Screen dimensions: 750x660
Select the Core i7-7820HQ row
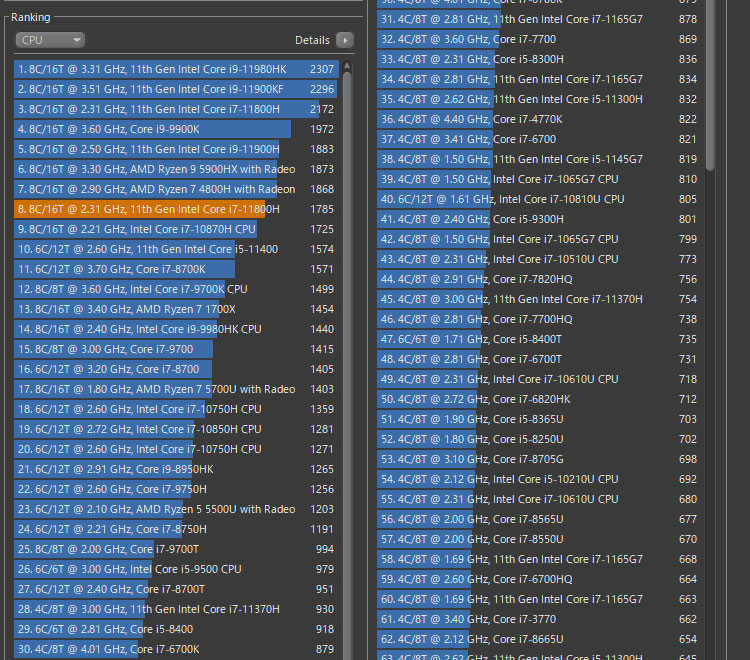pyautogui.click(x=540, y=280)
